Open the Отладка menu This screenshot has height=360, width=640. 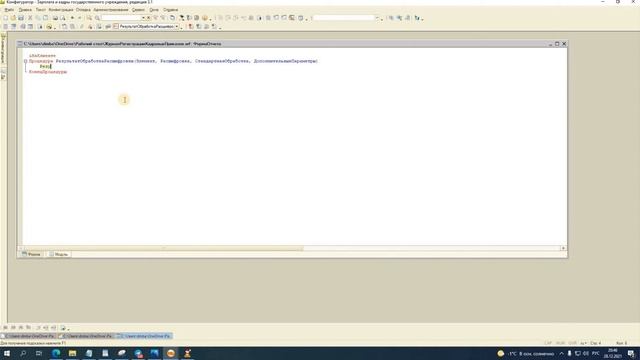[83, 10]
